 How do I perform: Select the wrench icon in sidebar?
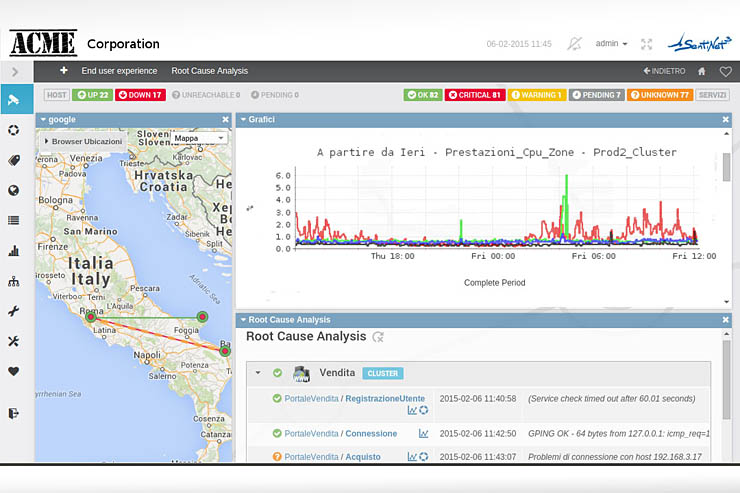pos(14,311)
